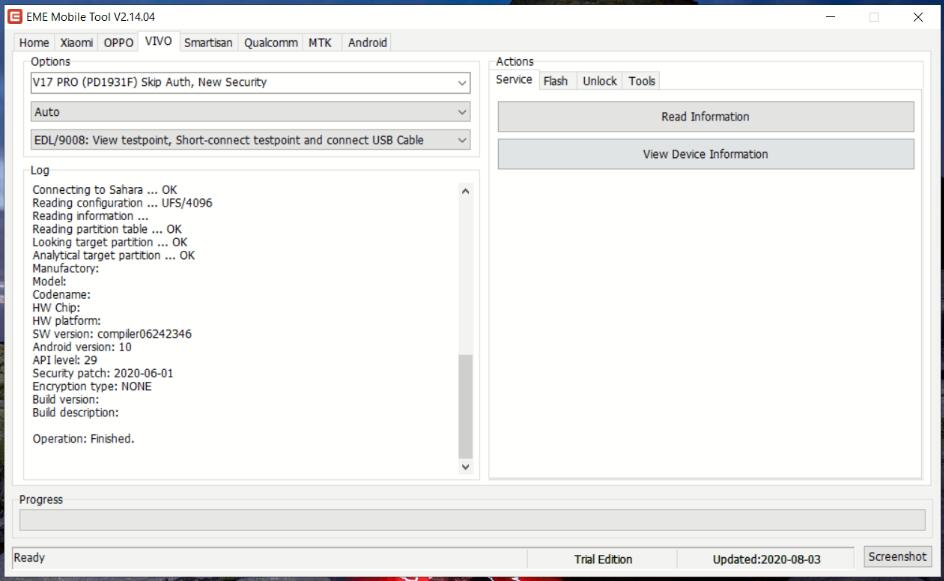Click the 'API level: 29' log line
Screen dimensions: 944x581
point(65,360)
